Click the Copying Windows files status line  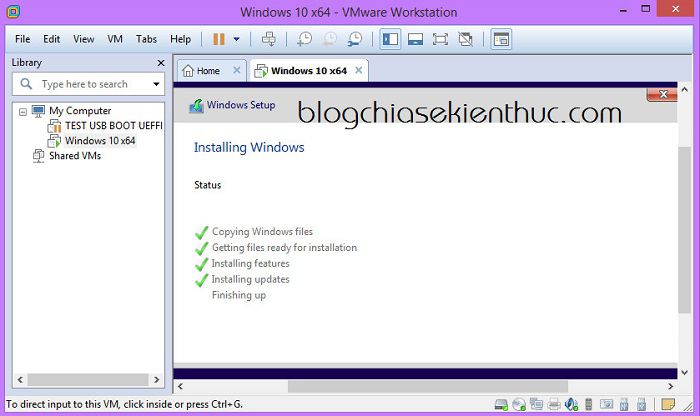click(262, 232)
